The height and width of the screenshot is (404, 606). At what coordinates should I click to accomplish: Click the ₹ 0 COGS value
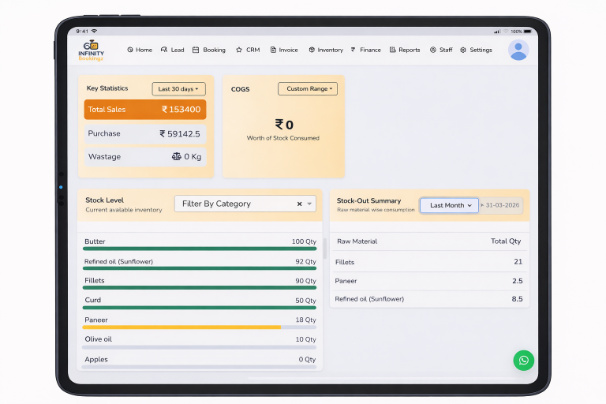(284, 124)
